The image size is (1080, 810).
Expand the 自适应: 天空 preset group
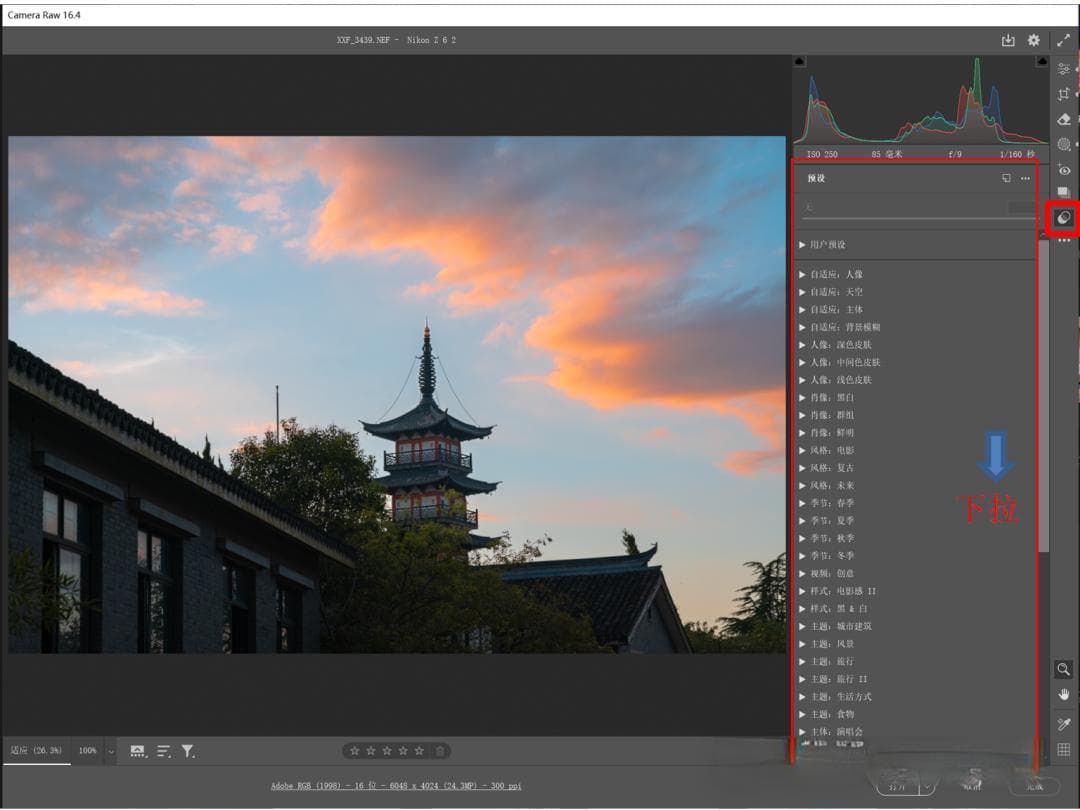802,292
